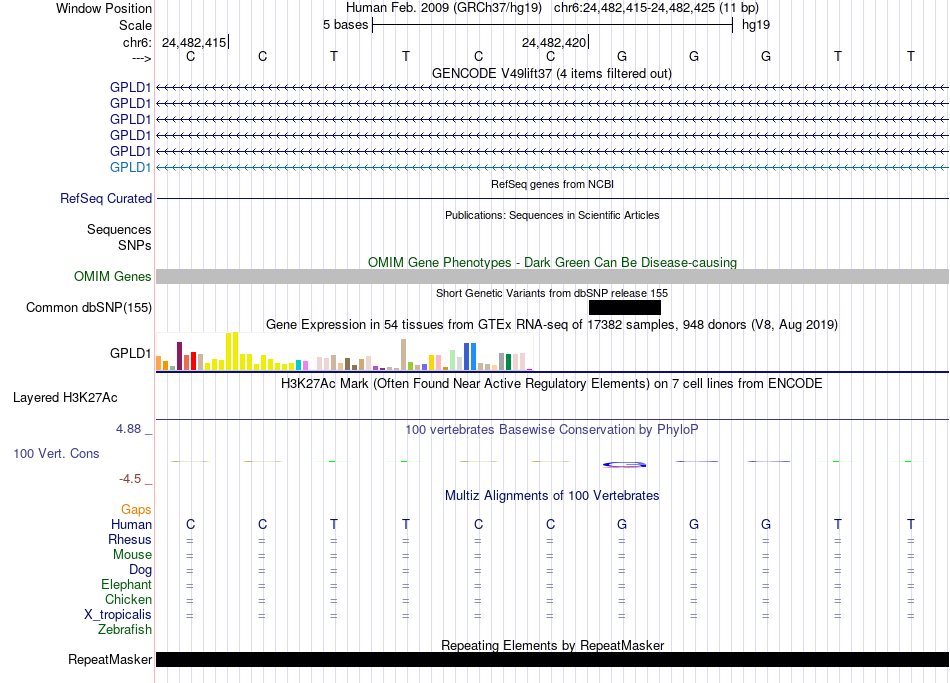This screenshot has height=683, width=950.
Task: Open the GTEx Gene Expression in 54 tissues title
Action: coord(552,324)
